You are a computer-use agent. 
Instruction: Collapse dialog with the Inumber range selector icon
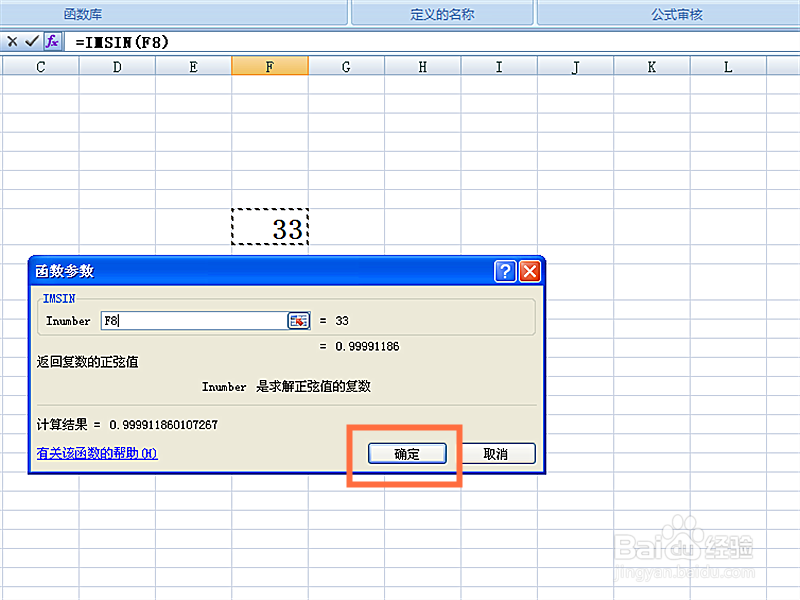point(298,321)
